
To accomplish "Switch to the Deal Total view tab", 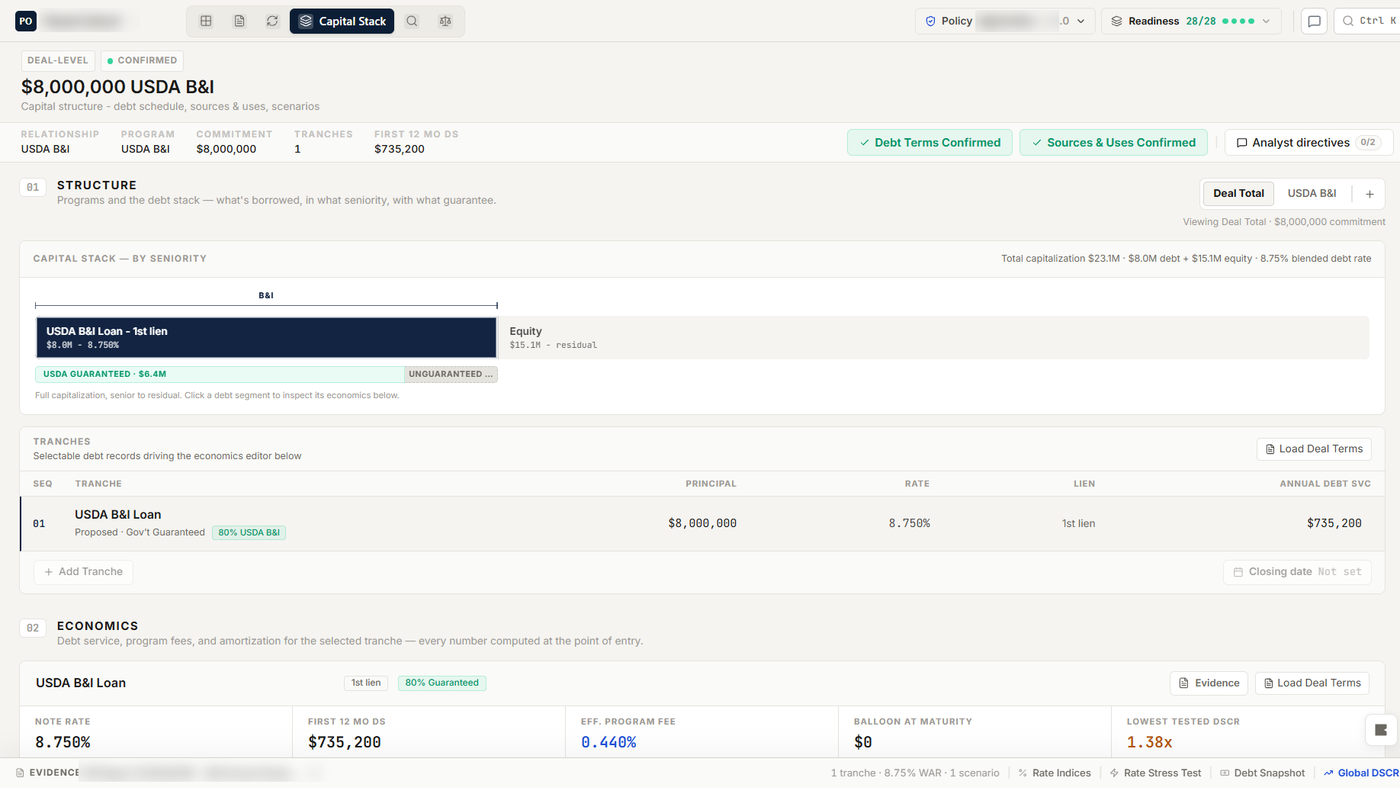I will pyautogui.click(x=1239, y=194).
